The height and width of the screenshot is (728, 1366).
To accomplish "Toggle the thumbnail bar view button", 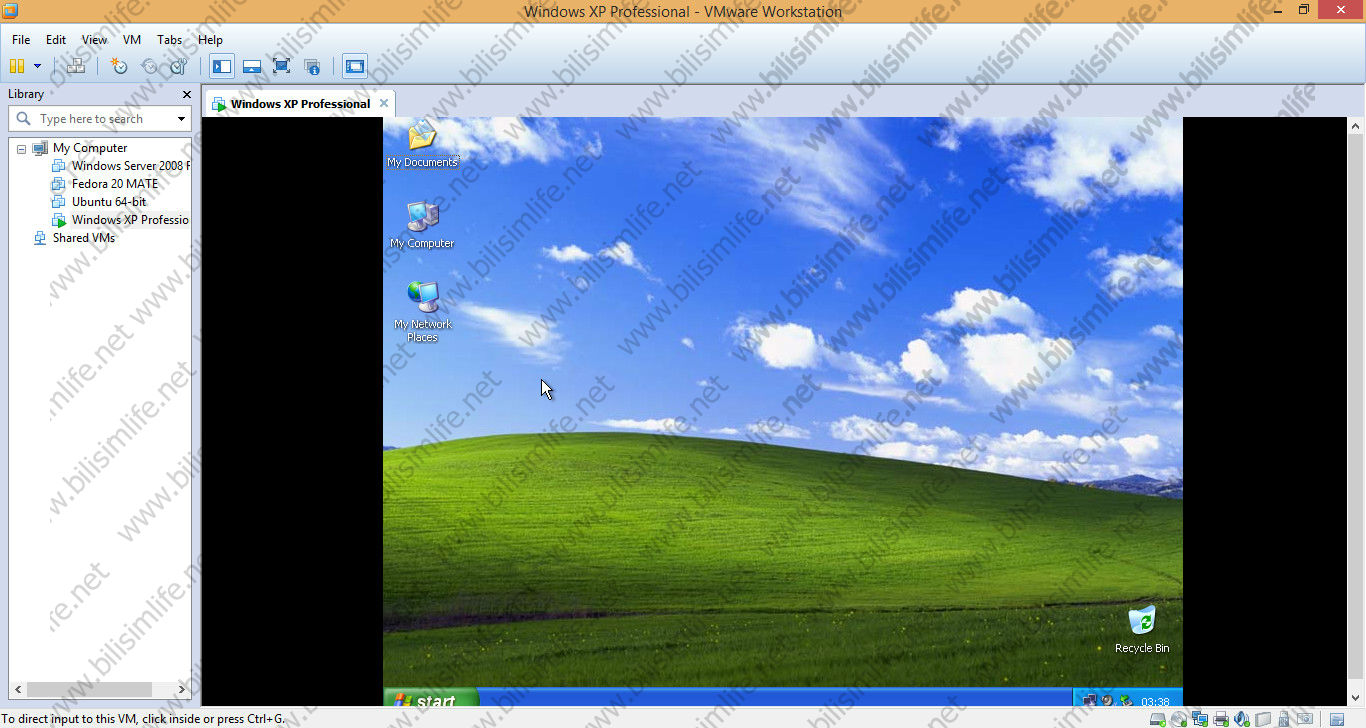I will coord(252,66).
